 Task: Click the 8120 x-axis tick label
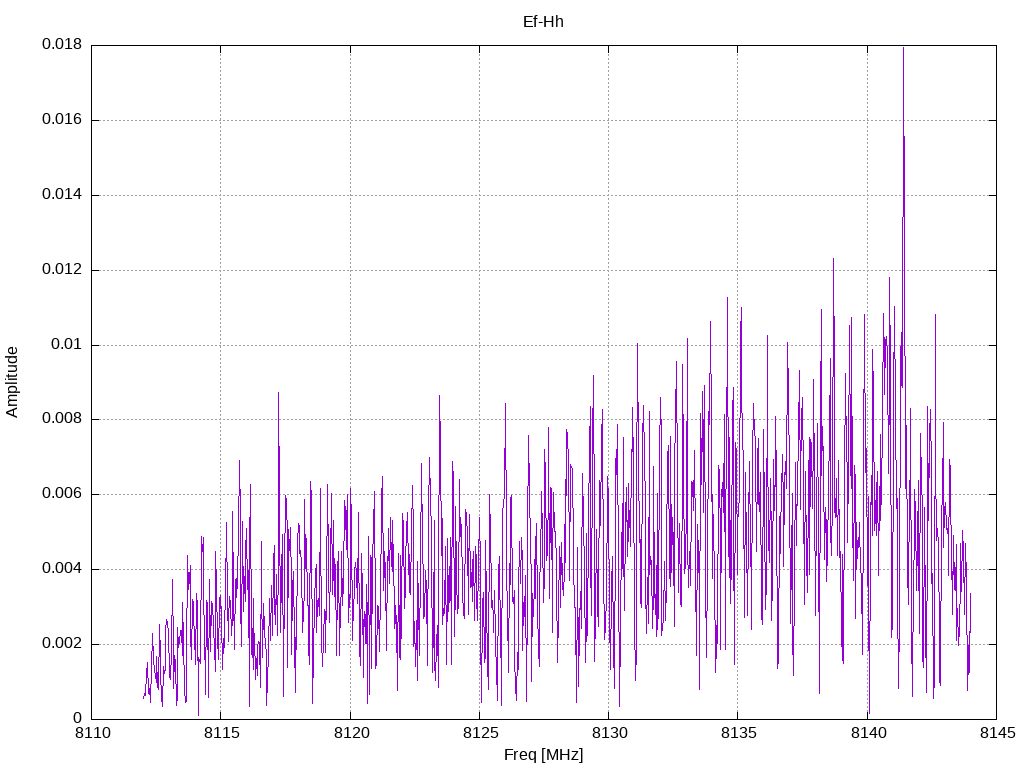[x=351, y=733]
